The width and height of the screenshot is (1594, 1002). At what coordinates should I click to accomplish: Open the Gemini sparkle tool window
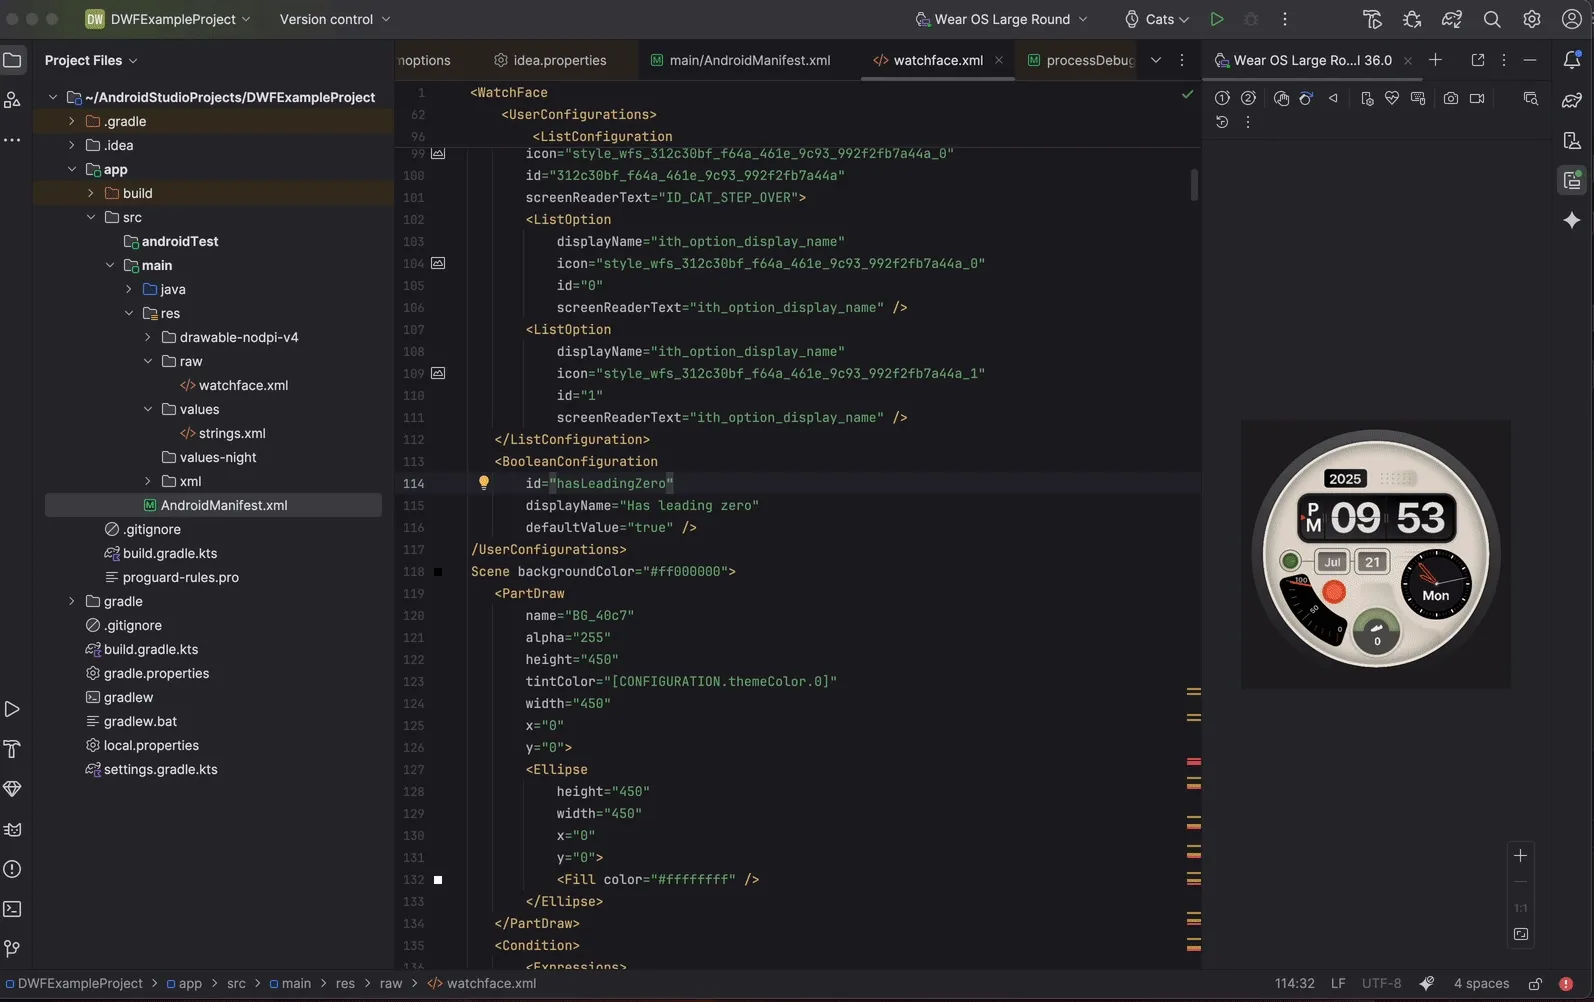(1572, 220)
